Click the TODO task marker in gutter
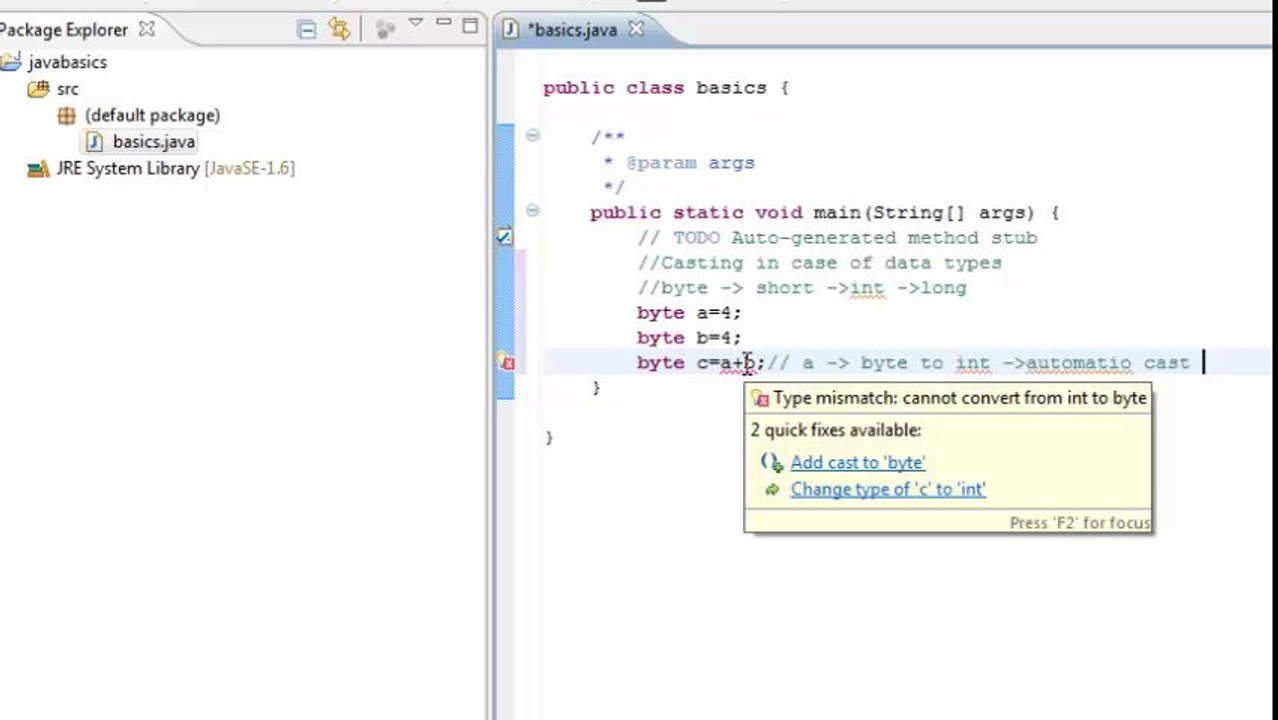1278x720 pixels. pos(505,237)
